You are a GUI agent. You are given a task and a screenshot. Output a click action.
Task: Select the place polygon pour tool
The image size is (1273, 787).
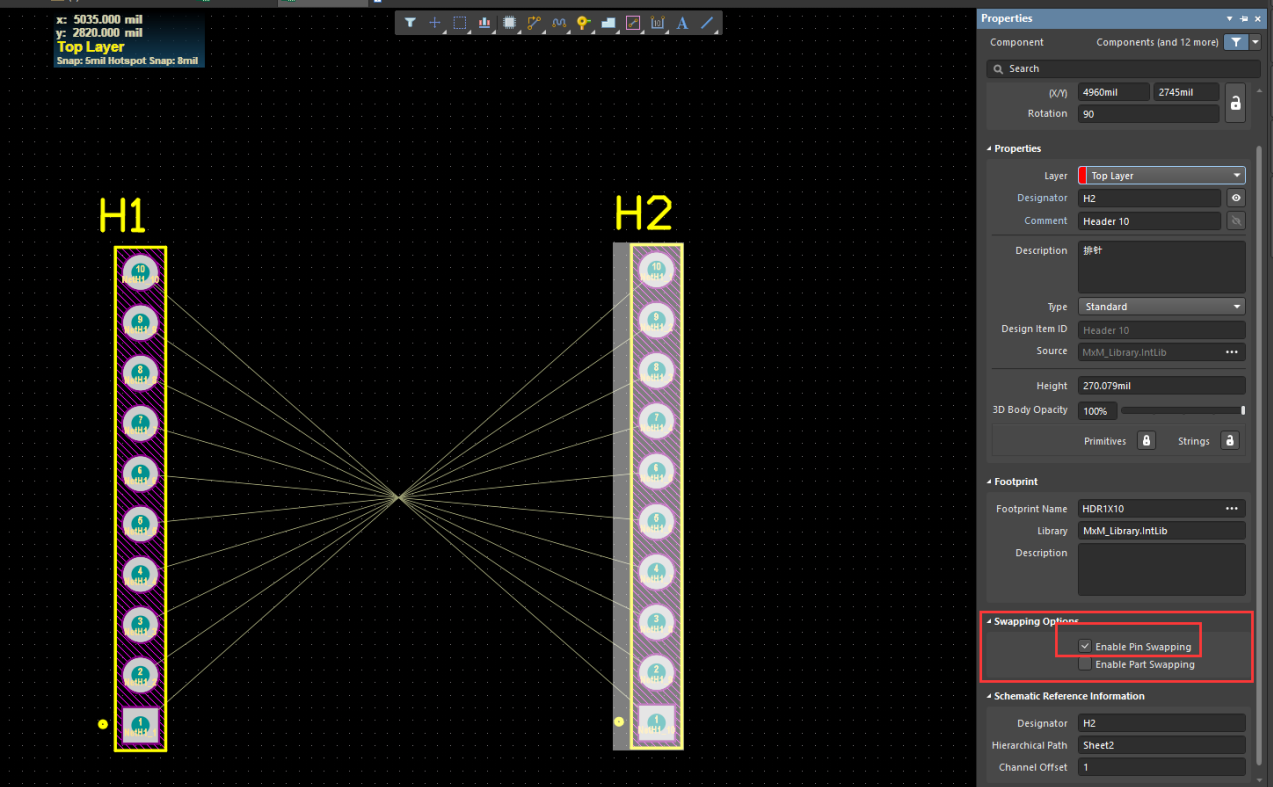point(608,22)
